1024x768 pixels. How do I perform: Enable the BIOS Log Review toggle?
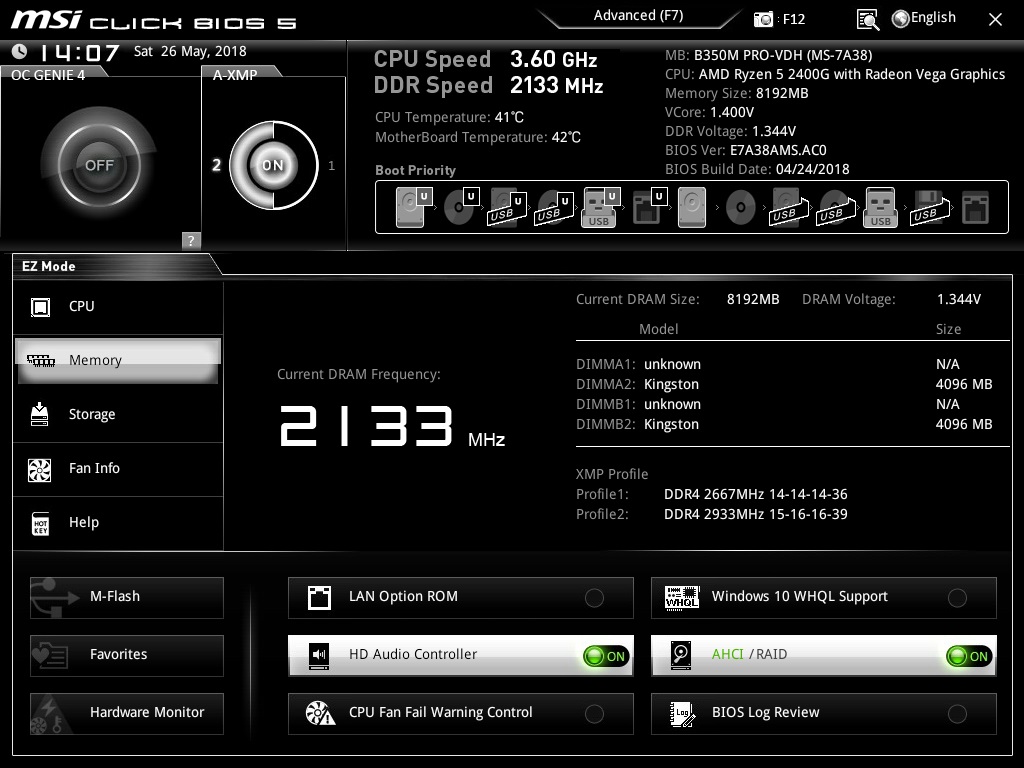pos(957,714)
